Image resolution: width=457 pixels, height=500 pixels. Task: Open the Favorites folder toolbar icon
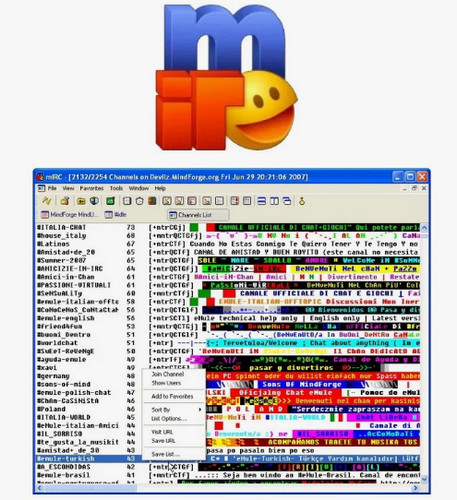(x=81, y=201)
